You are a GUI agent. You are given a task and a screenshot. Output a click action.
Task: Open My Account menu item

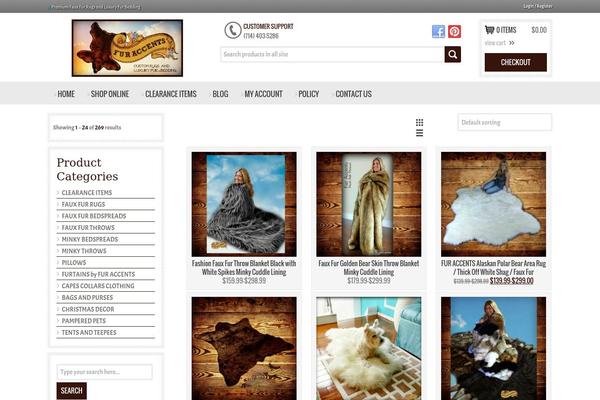coord(263,94)
